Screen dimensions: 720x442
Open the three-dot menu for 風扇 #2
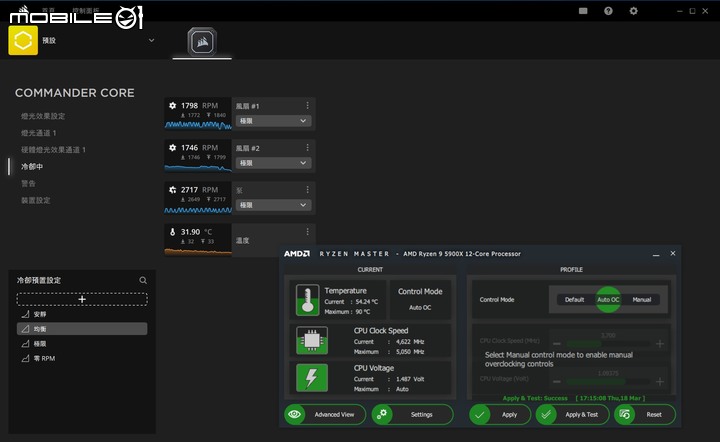[x=307, y=148]
